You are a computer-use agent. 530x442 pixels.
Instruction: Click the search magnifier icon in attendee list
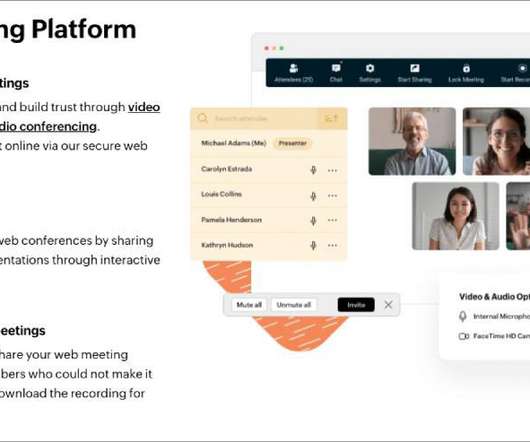(202, 118)
